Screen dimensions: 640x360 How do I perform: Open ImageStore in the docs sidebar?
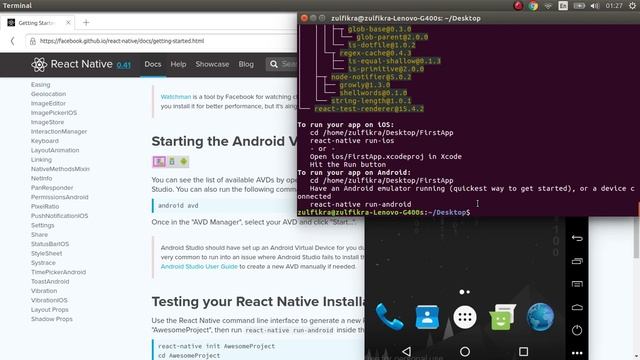pyautogui.click(x=47, y=122)
